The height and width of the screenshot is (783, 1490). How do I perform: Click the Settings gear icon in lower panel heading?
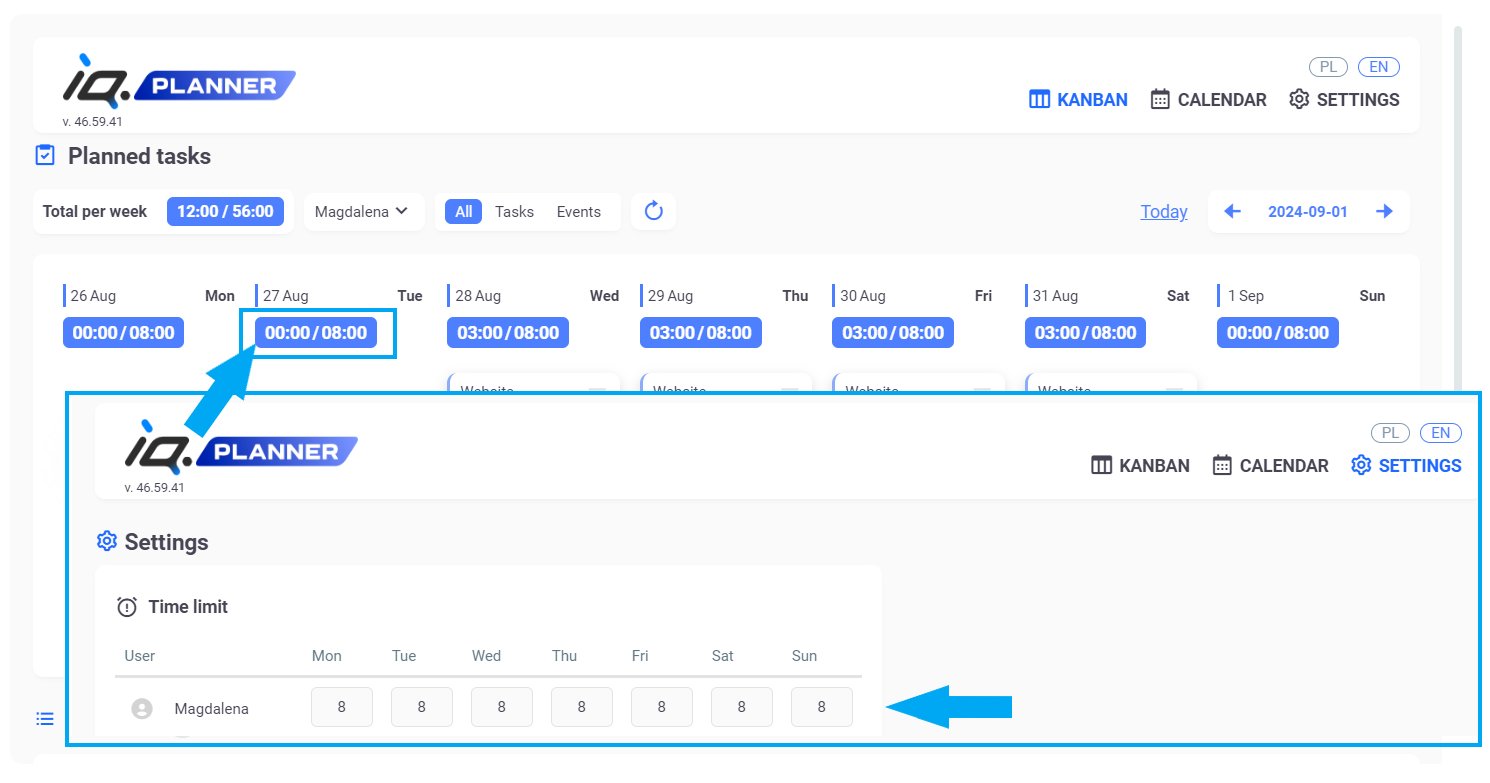tap(107, 542)
